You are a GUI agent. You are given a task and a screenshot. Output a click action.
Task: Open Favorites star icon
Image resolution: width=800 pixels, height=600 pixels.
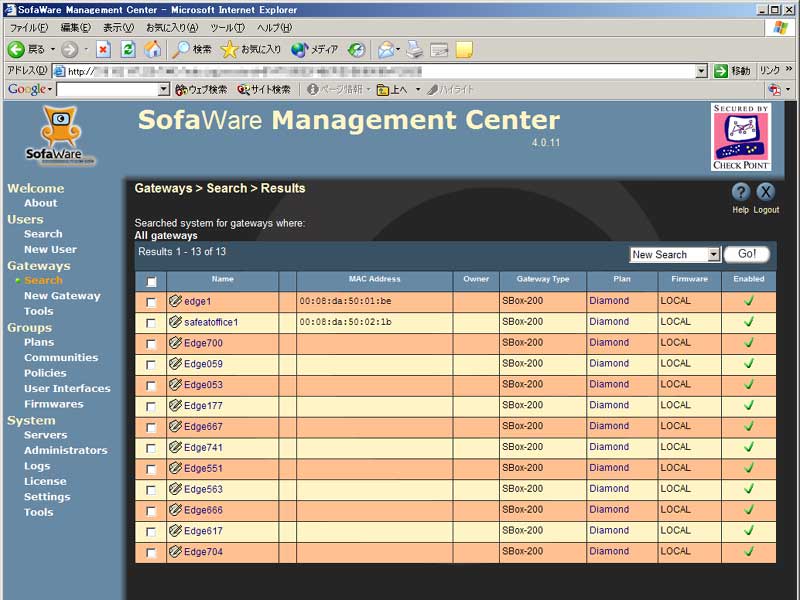(x=229, y=49)
